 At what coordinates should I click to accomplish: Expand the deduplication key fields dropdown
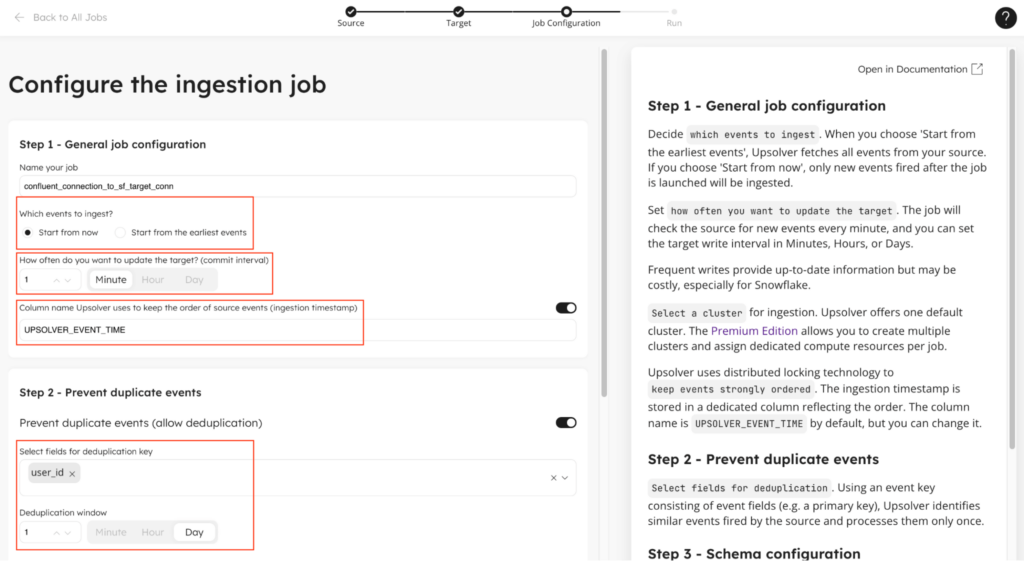565,478
